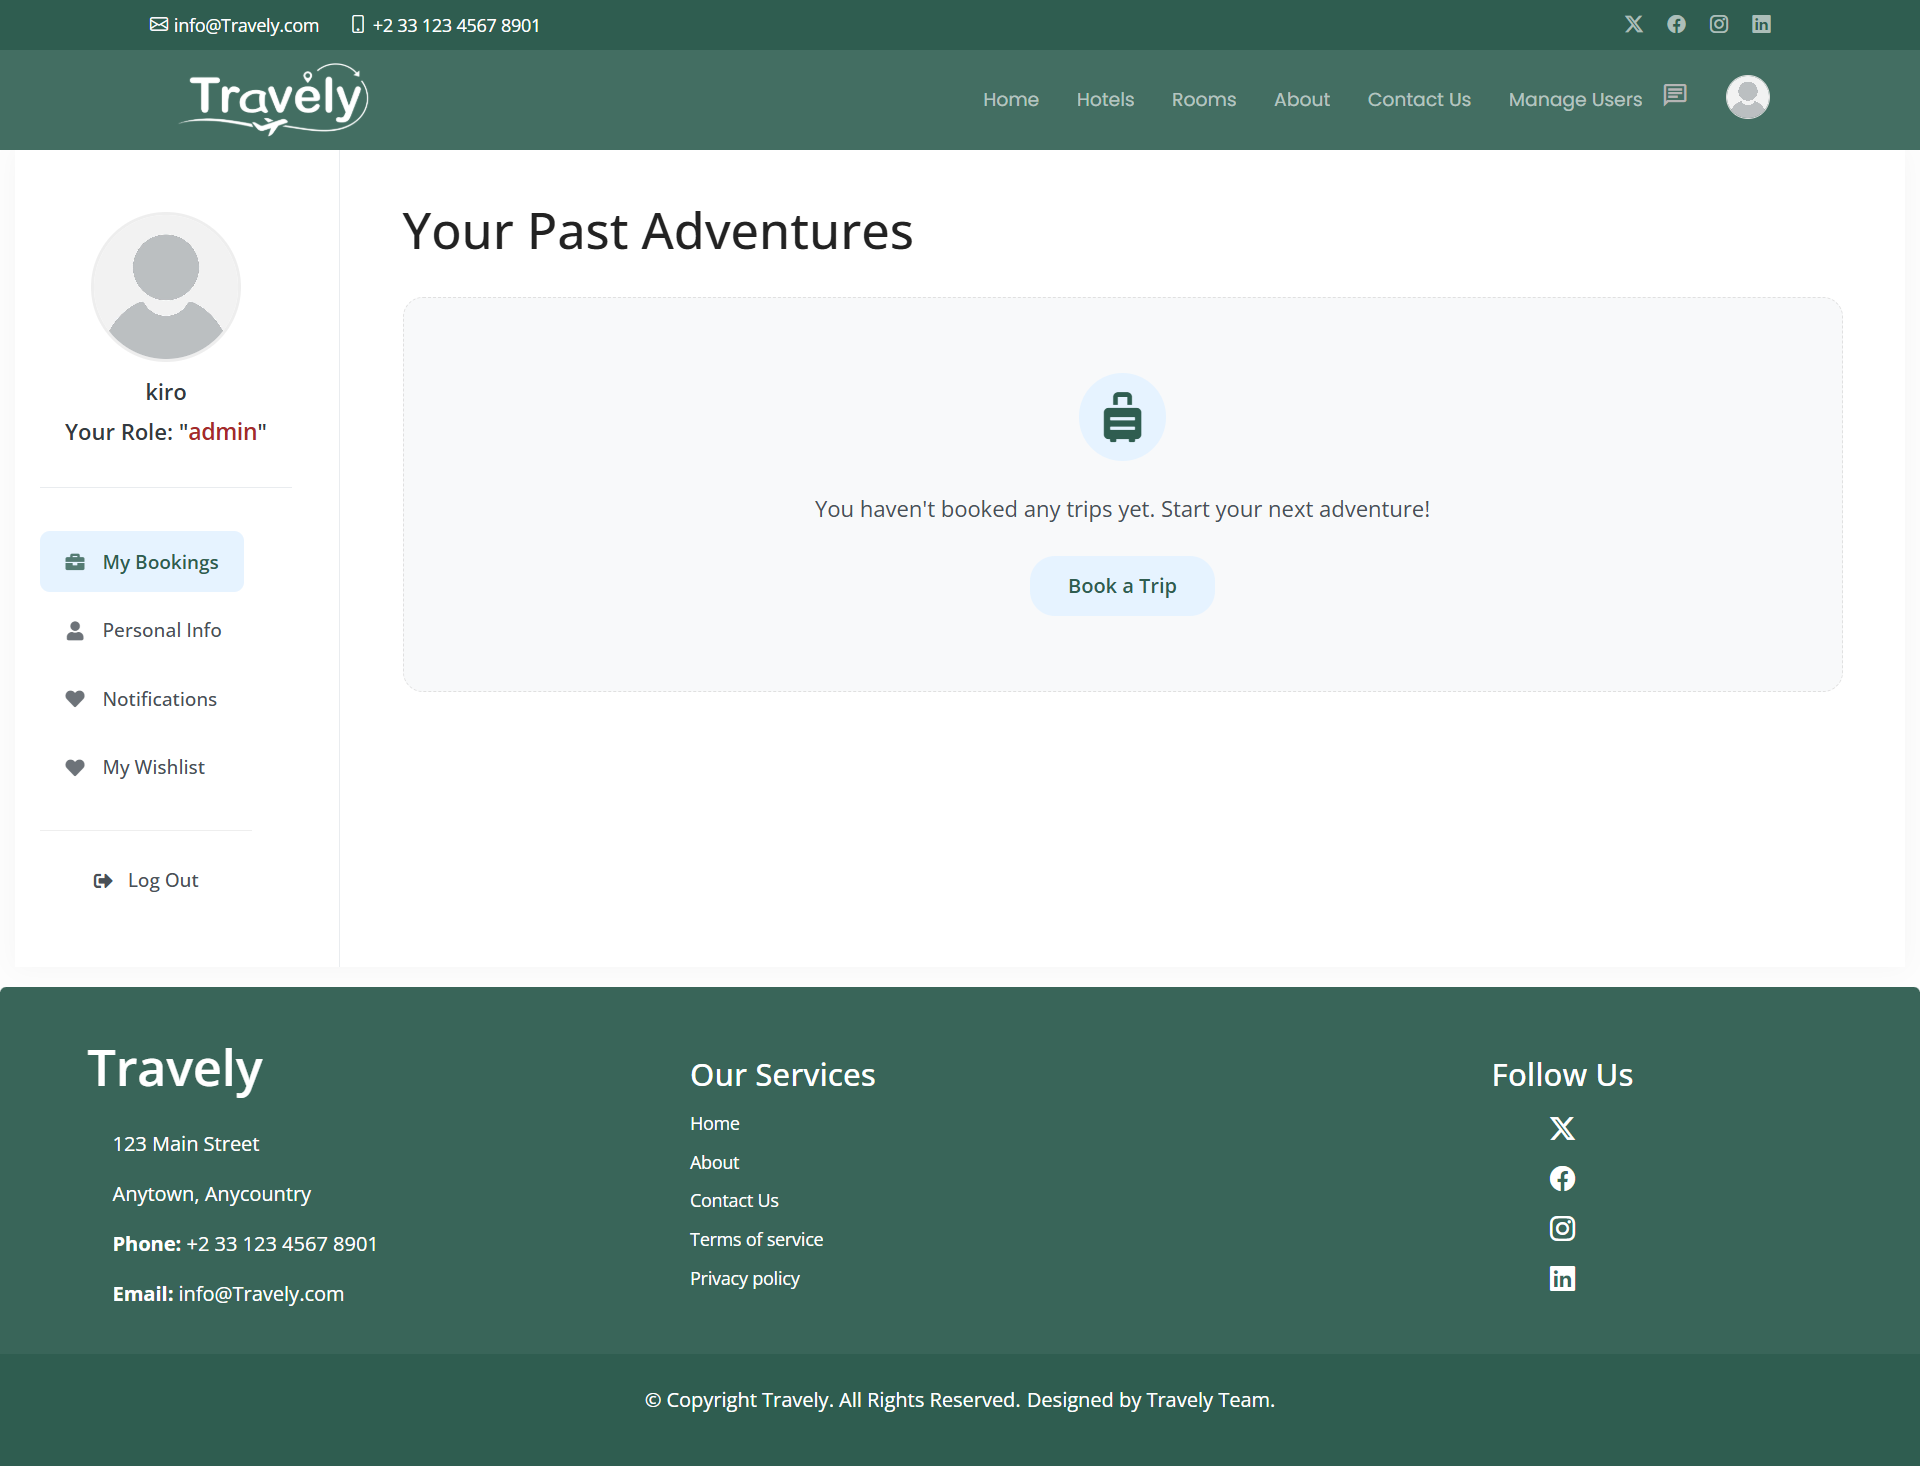Open the Instagram icon under Follow Us
Viewport: 1920px width, 1466px height.
[1562, 1228]
